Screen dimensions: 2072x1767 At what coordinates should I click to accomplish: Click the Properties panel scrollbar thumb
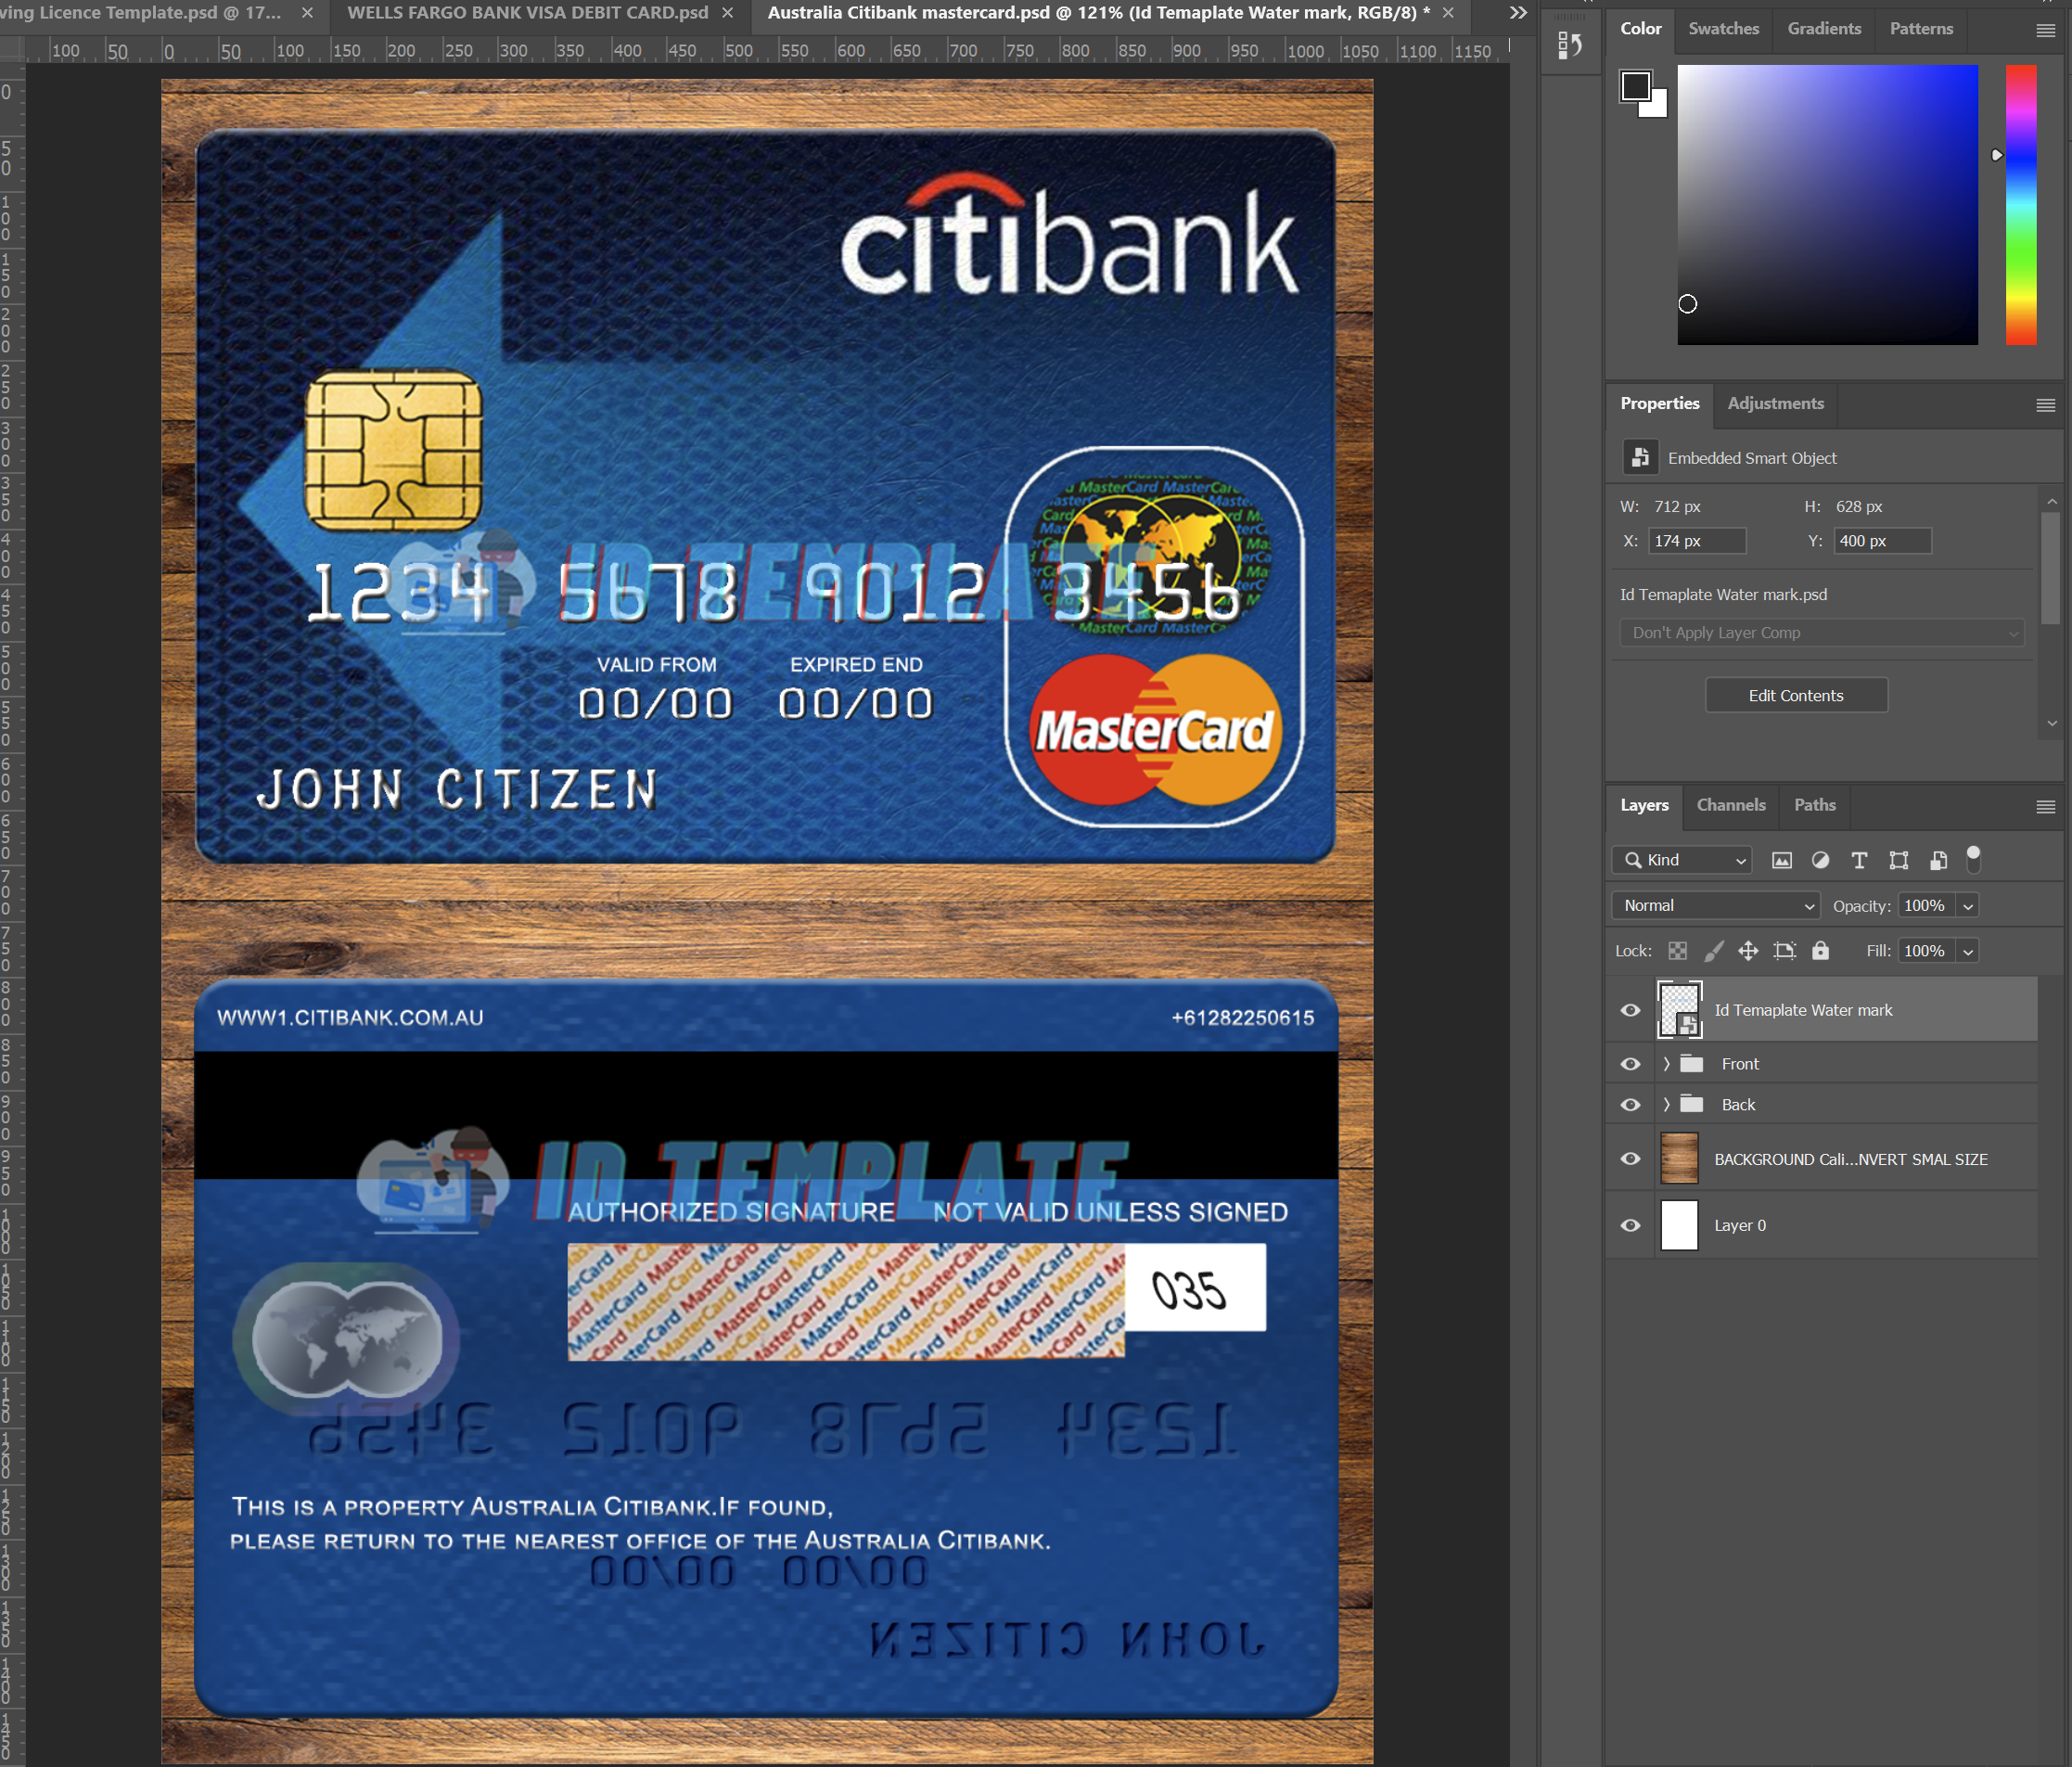click(x=2050, y=568)
